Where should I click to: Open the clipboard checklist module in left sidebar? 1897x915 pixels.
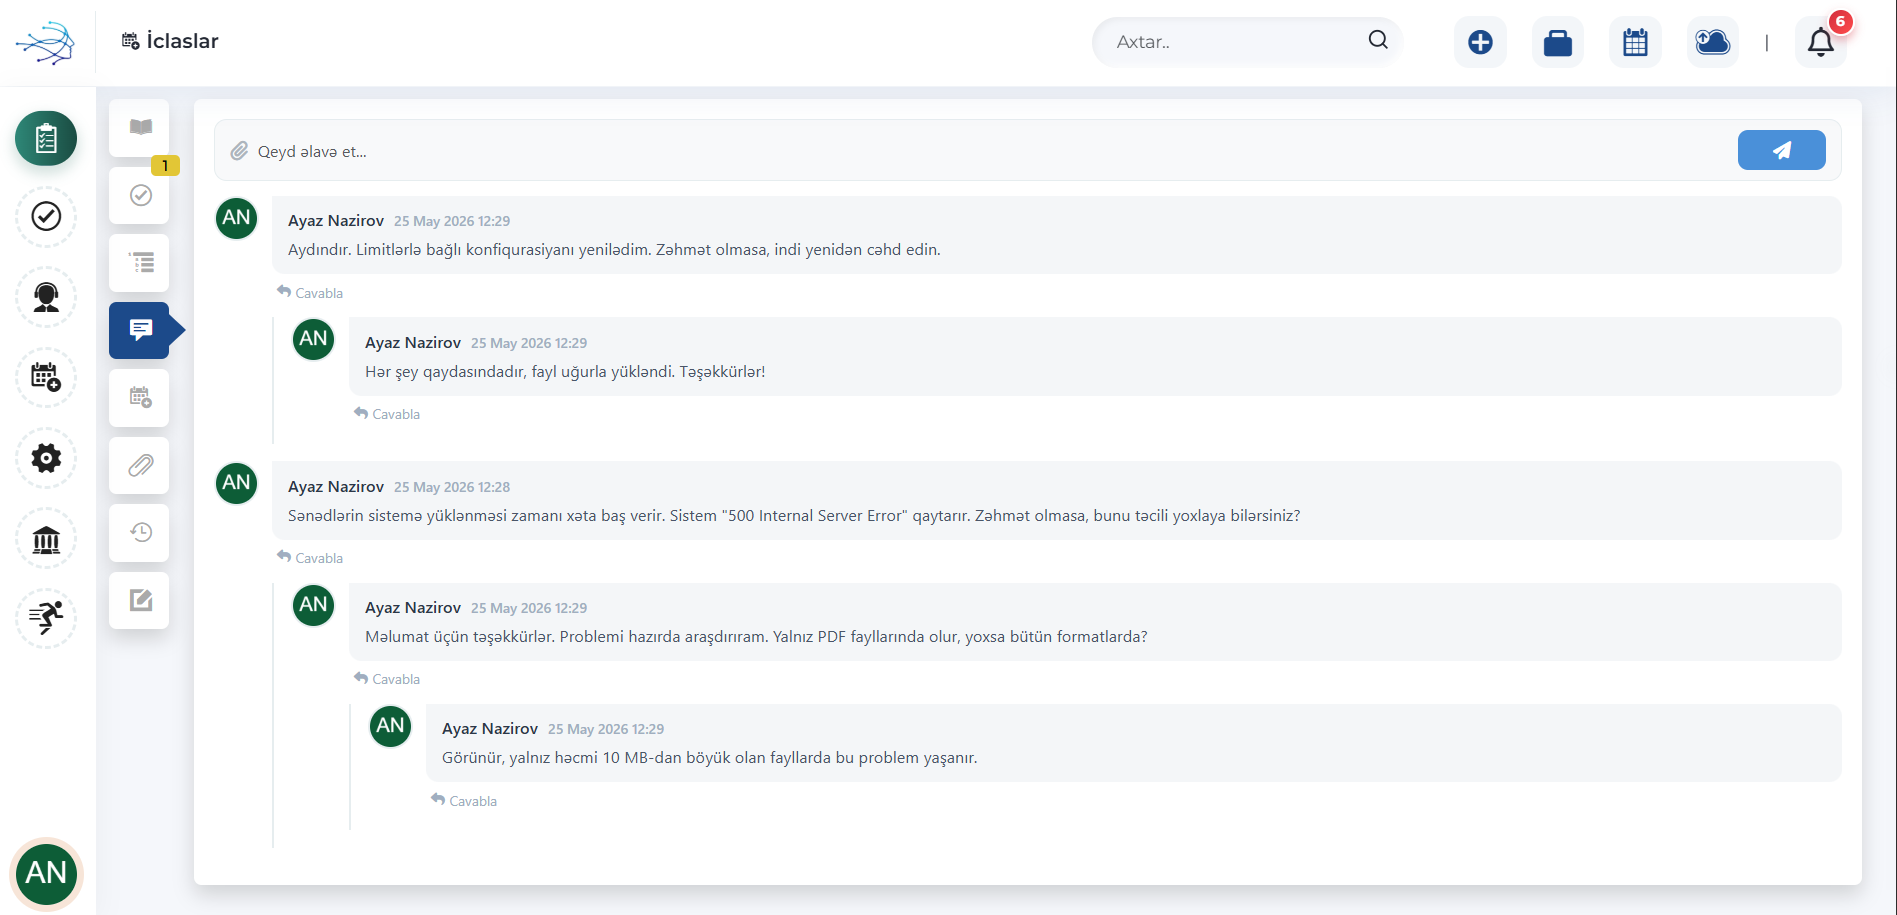tap(46, 138)
